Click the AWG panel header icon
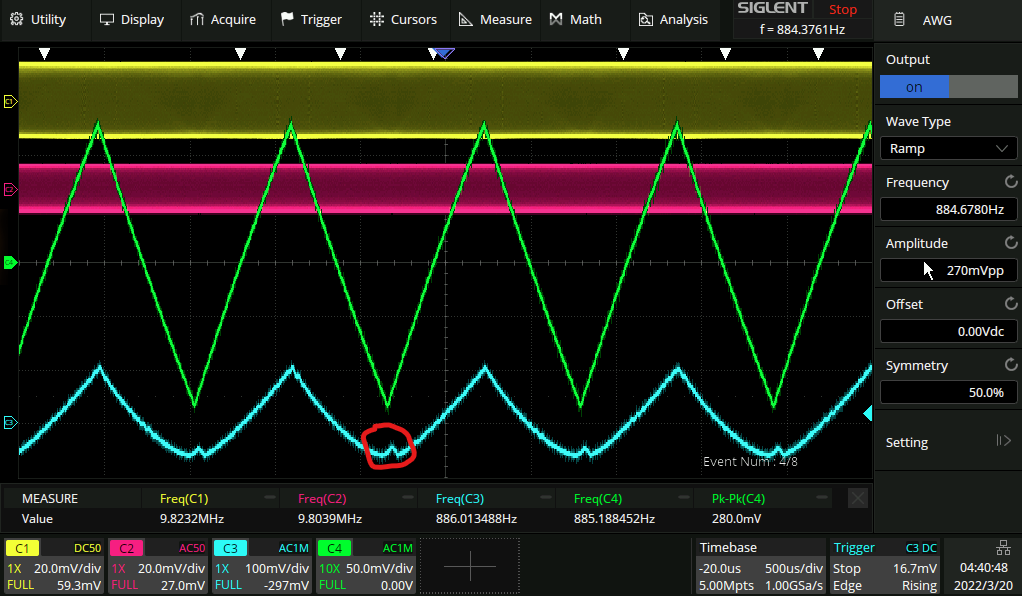 (x=900, y=19)
